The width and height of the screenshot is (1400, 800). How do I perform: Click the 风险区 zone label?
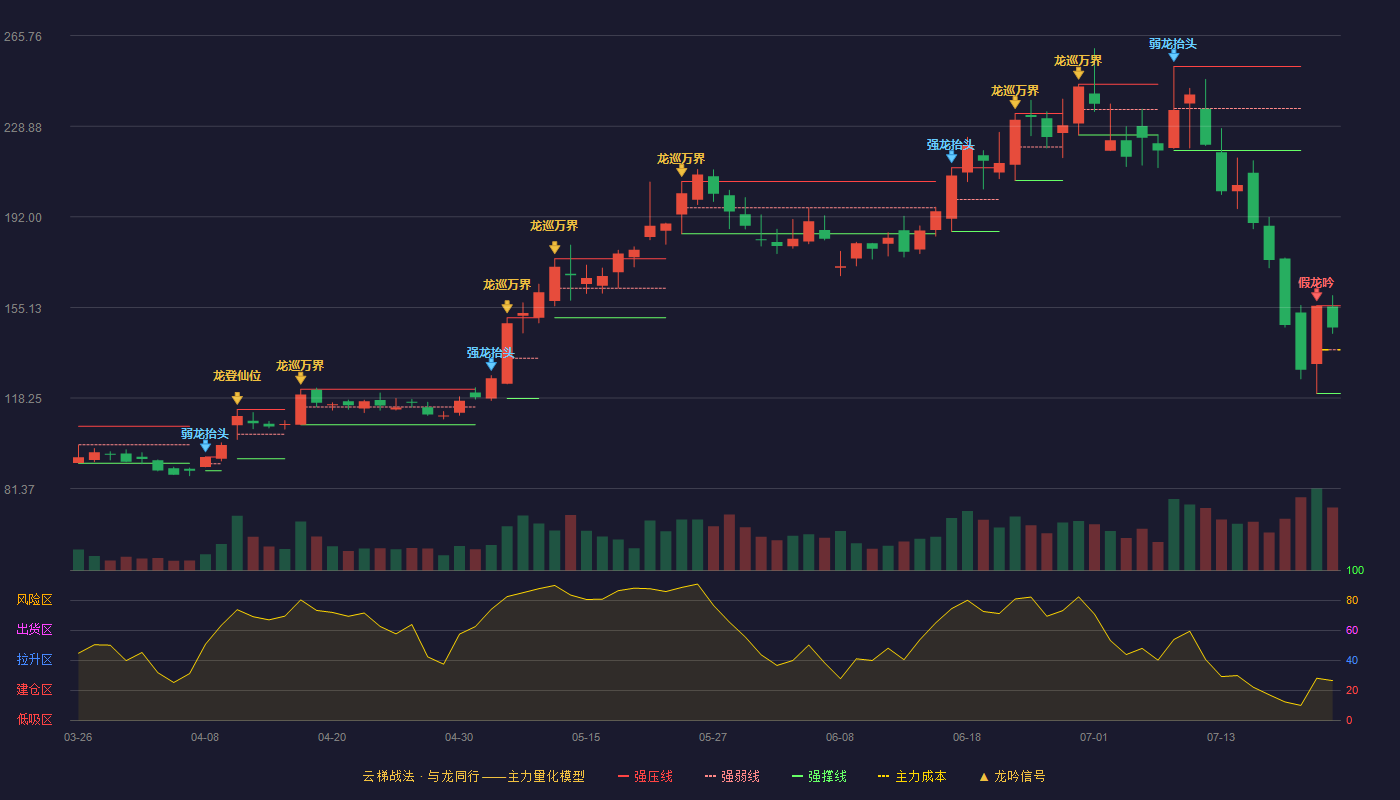click(34, 600)
